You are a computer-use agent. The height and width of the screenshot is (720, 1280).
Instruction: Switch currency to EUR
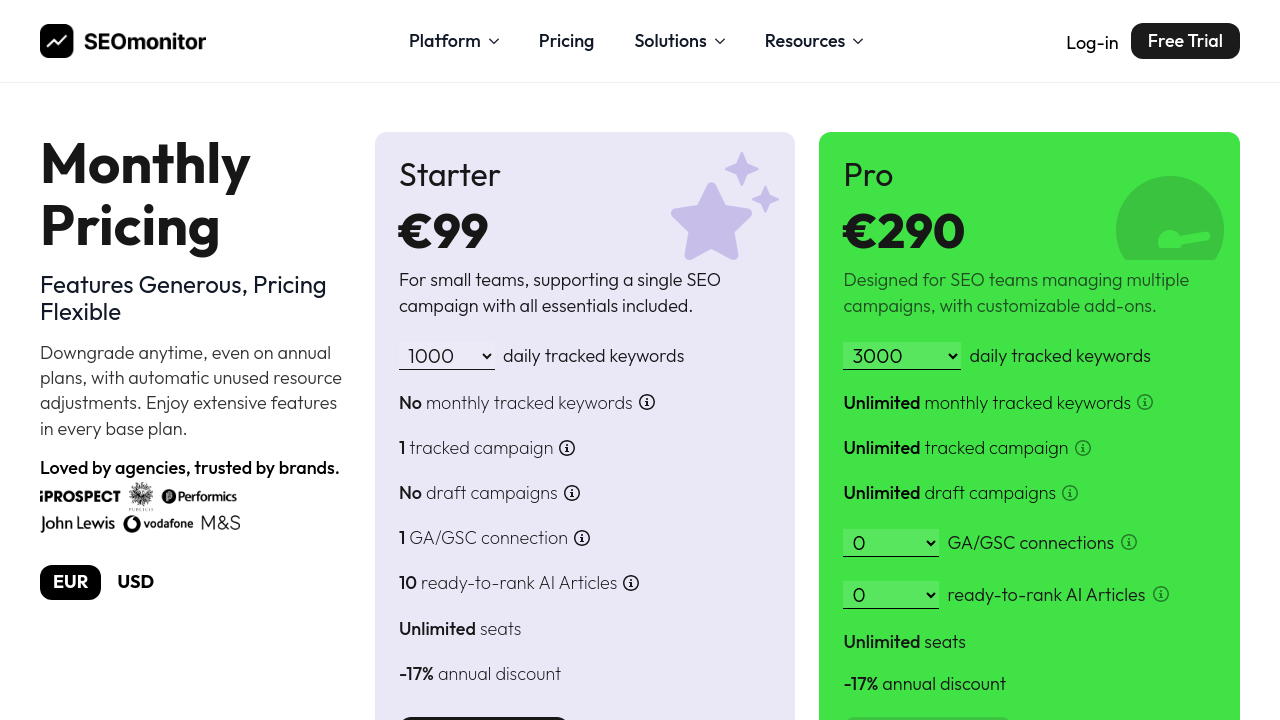(70, 582)
